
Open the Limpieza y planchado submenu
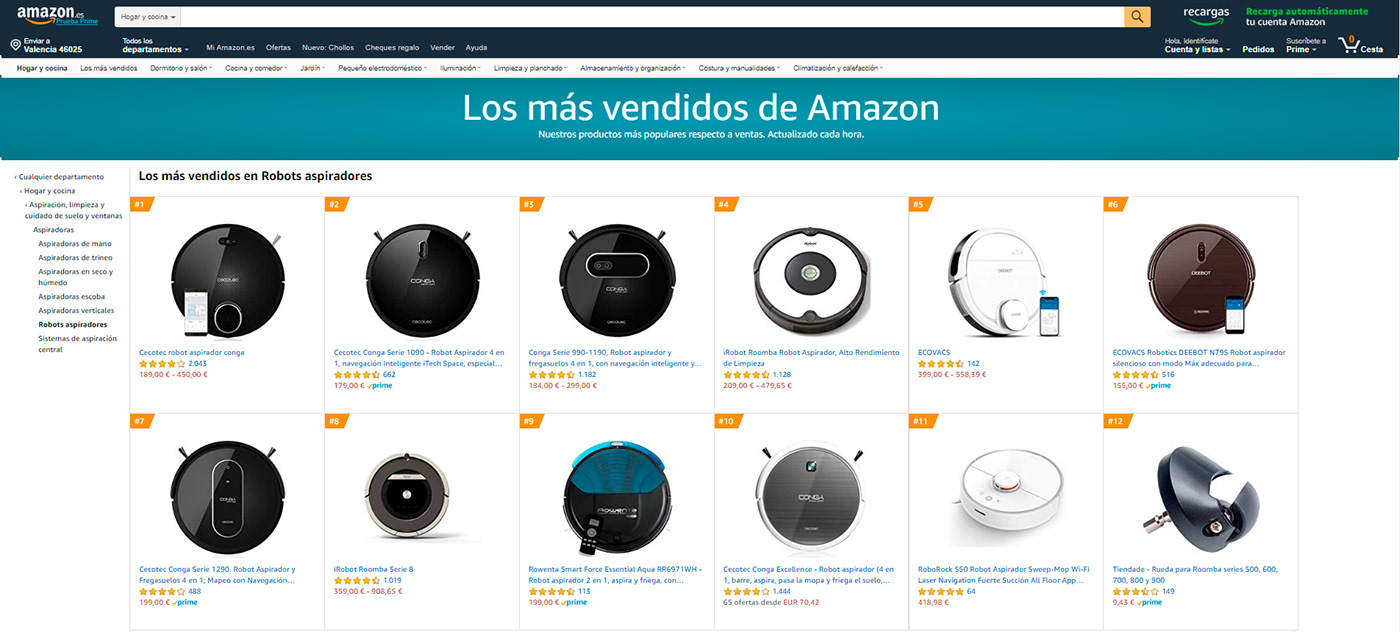point(531,68)
